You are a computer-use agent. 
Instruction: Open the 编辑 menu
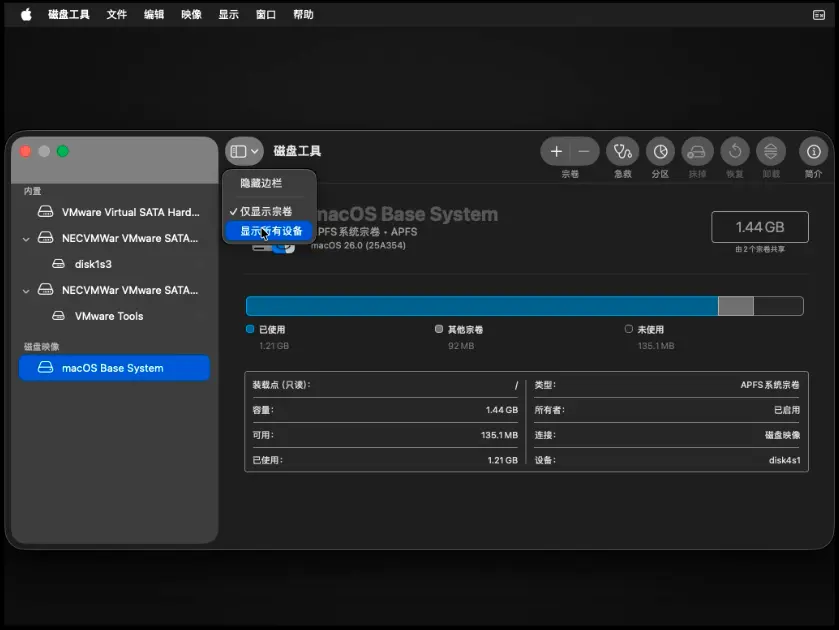pyautogui.click(x=154, y=14)
